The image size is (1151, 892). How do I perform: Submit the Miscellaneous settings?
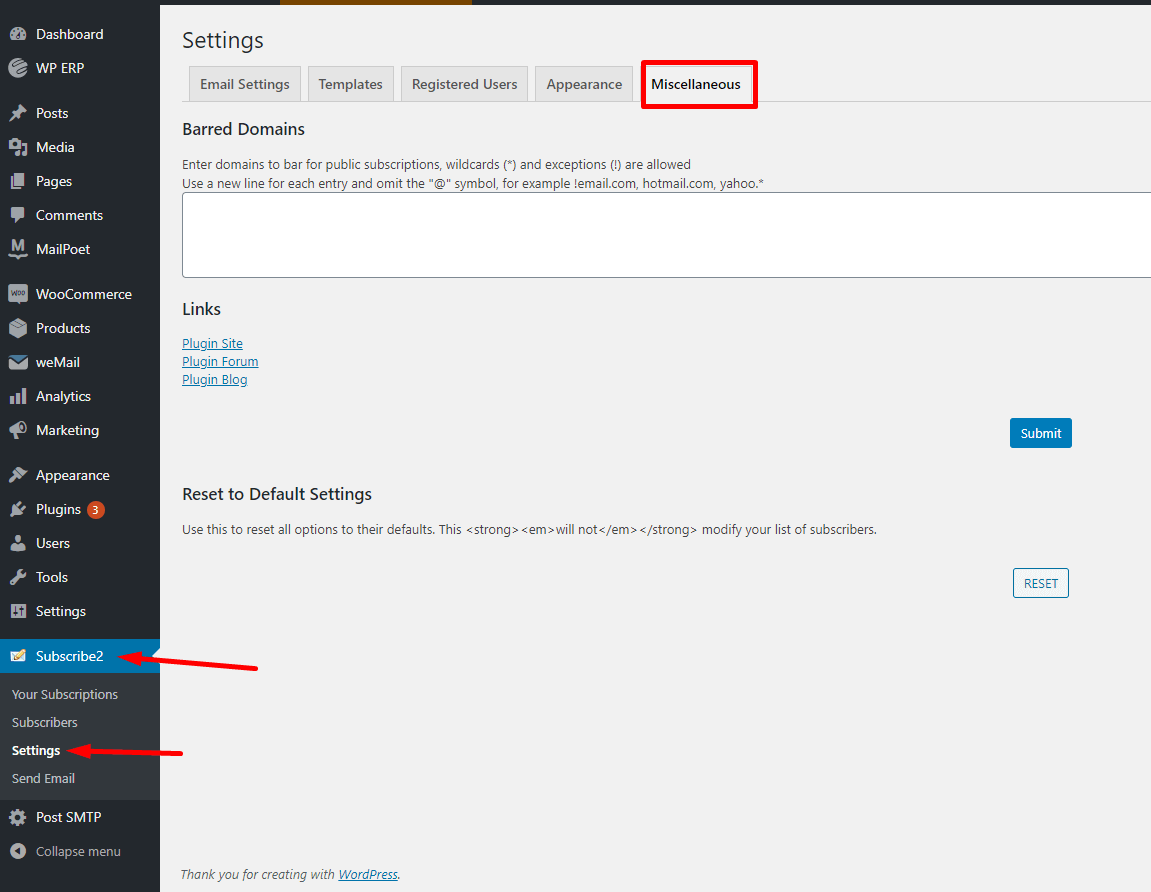(x=1040, y=433)
